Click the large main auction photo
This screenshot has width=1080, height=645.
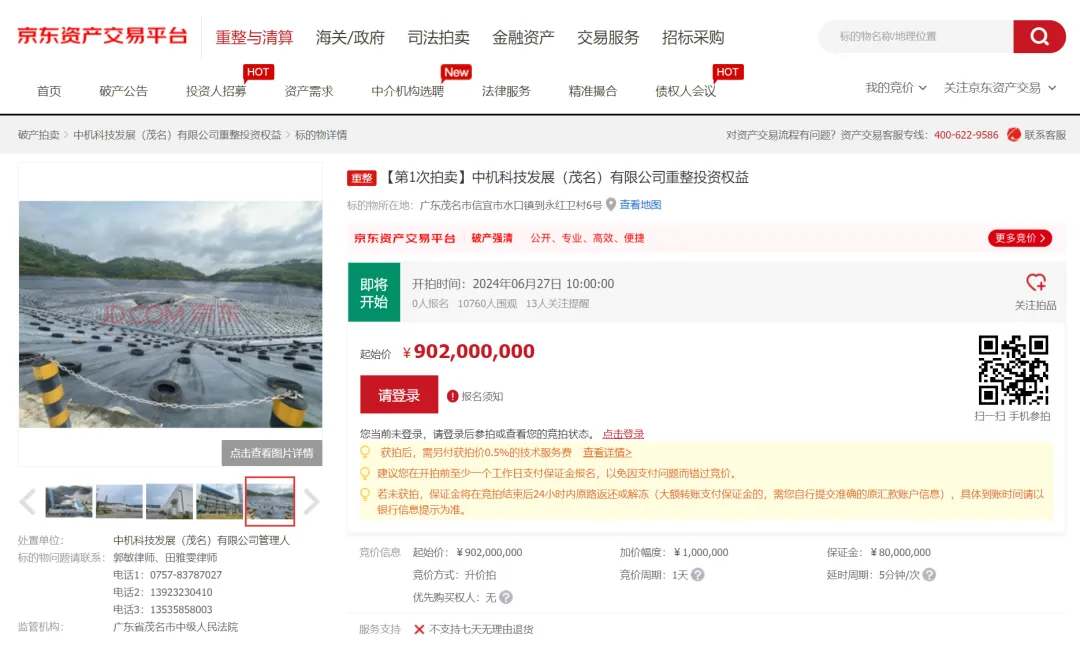tap(170, 314)
